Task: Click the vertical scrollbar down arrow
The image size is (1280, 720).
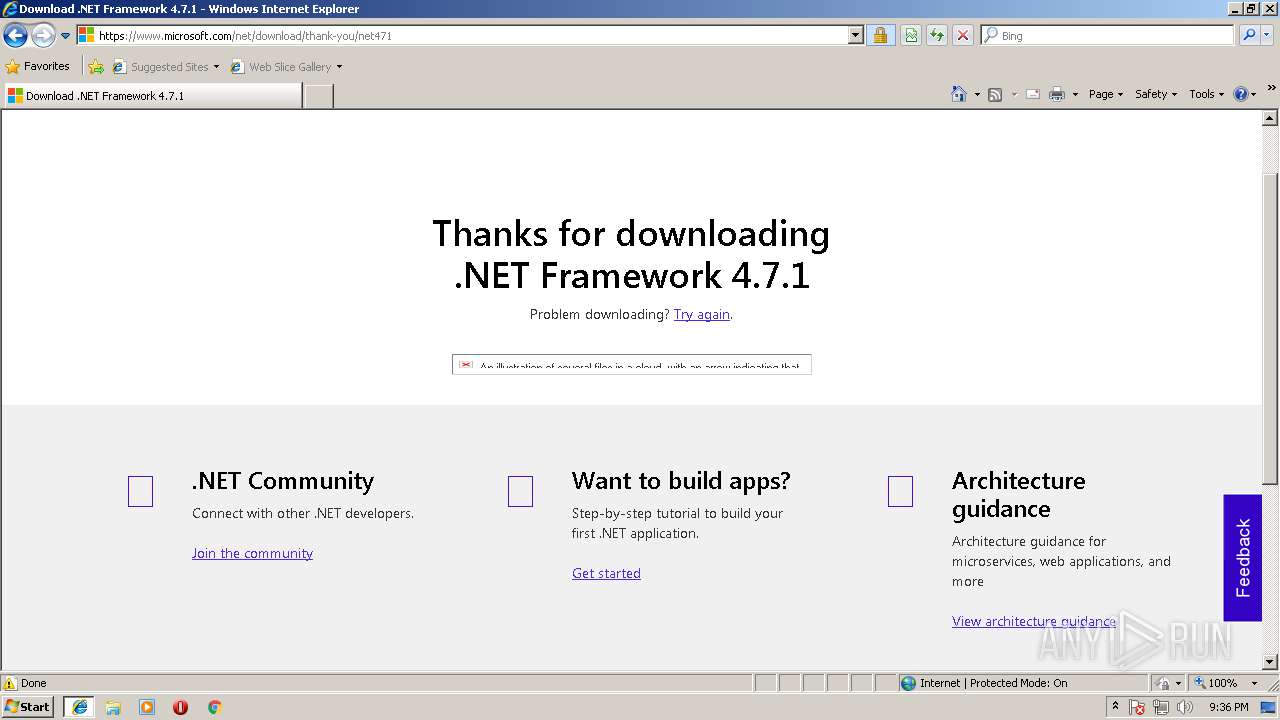Action: point(1271,662)
